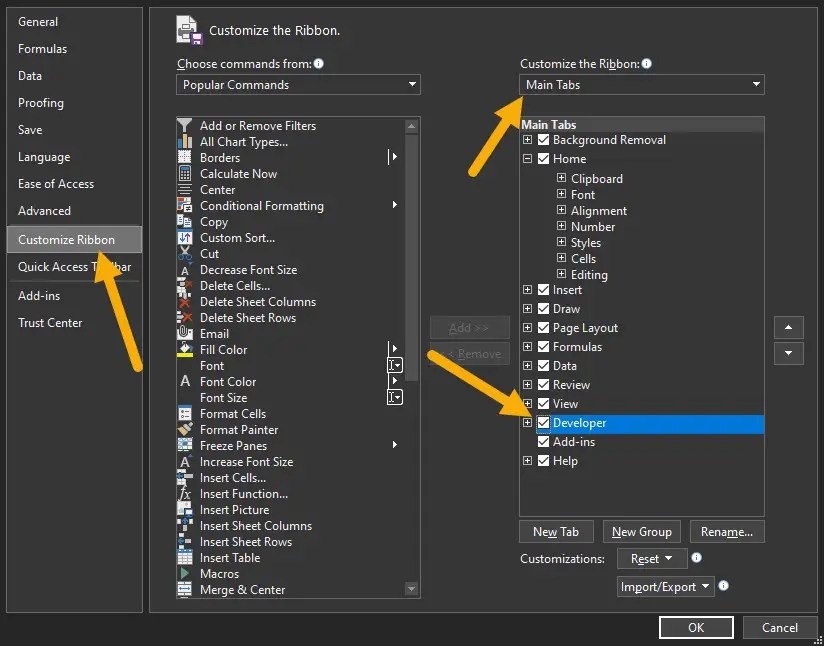Image resolution: width=824 pixels, height=646 pixels.
Task: Open the Import/Export dropdown button
Action: (665, 587)
